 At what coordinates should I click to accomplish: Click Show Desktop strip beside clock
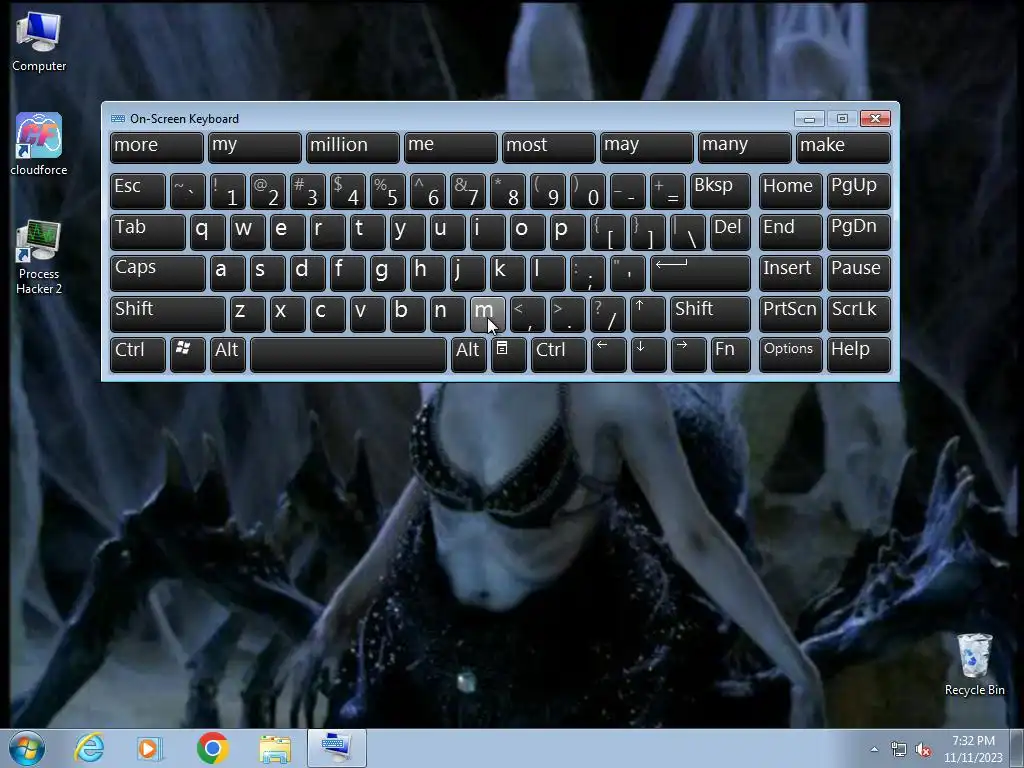pyautogui.click(x=1017, y=748)
